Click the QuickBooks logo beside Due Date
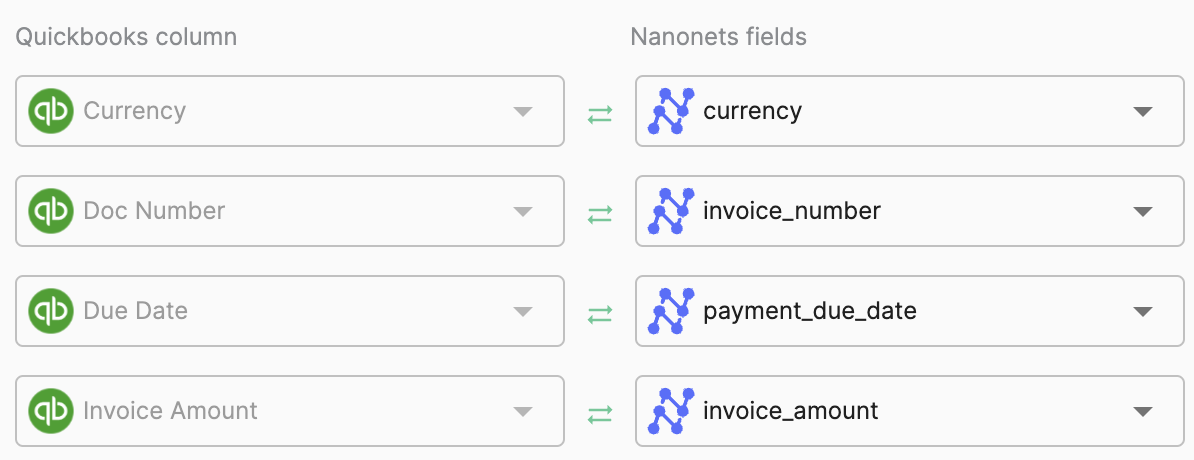The width and height of the screenshot is (1194, 460). pos(52,311)
